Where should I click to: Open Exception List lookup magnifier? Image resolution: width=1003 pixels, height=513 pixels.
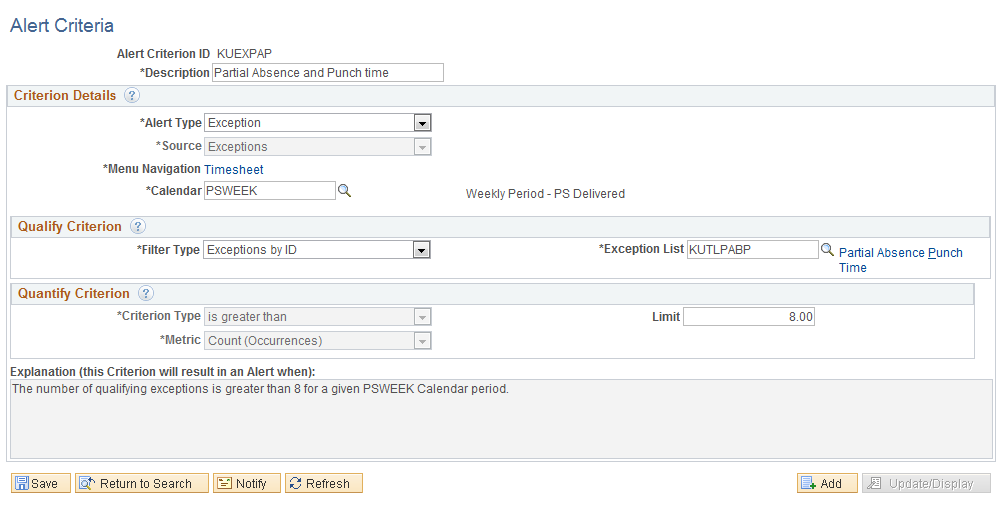click(827, 249)
